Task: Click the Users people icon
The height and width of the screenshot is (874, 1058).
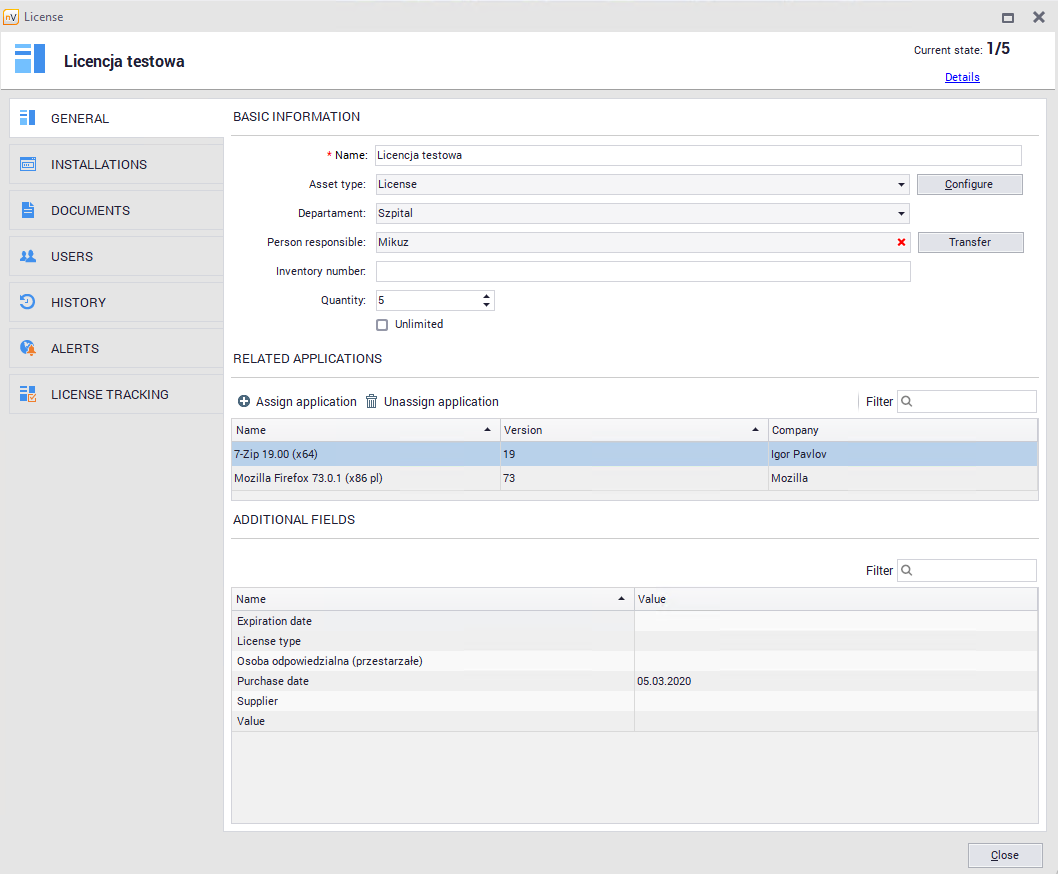Action: 28,256
